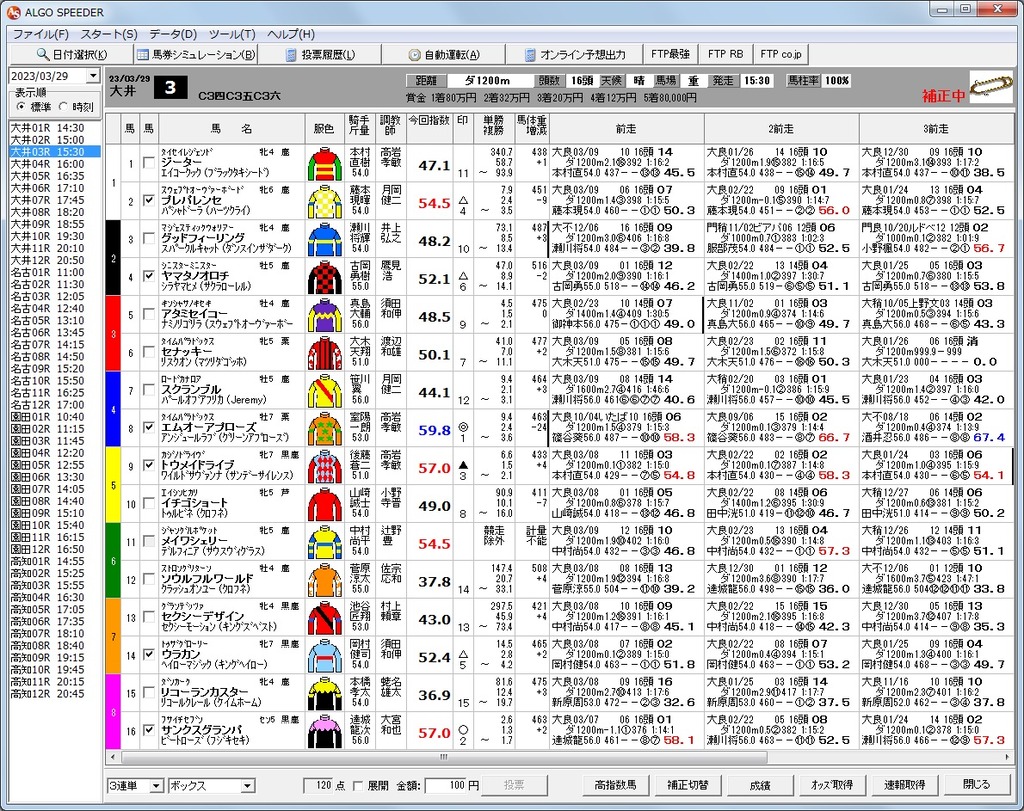Uncheck the box for horse 8 エムオーアプローズ
Viewport: 1024px width, 811px height.
[149, 428]
